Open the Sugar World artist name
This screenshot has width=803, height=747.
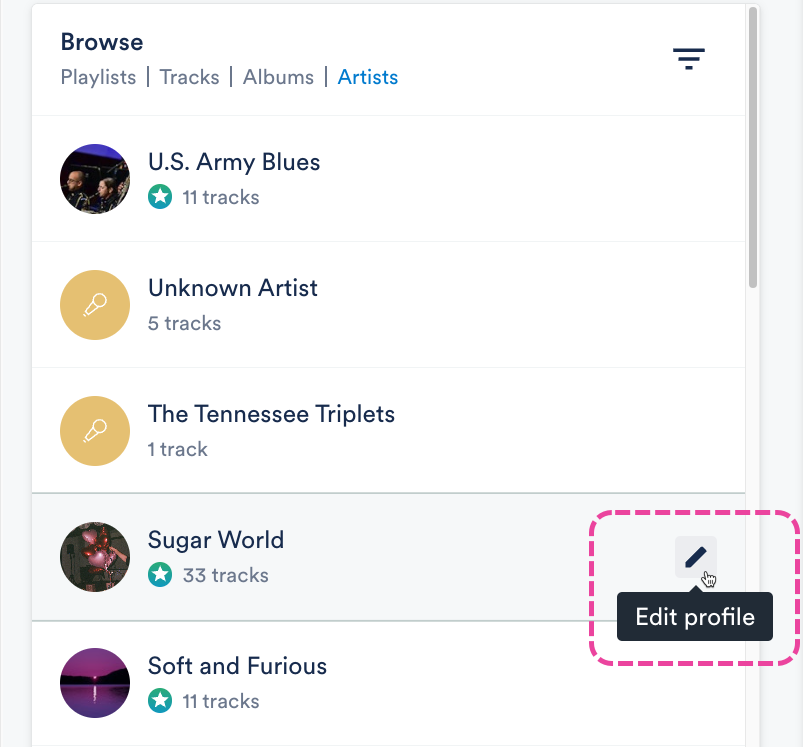pos(216,540)
